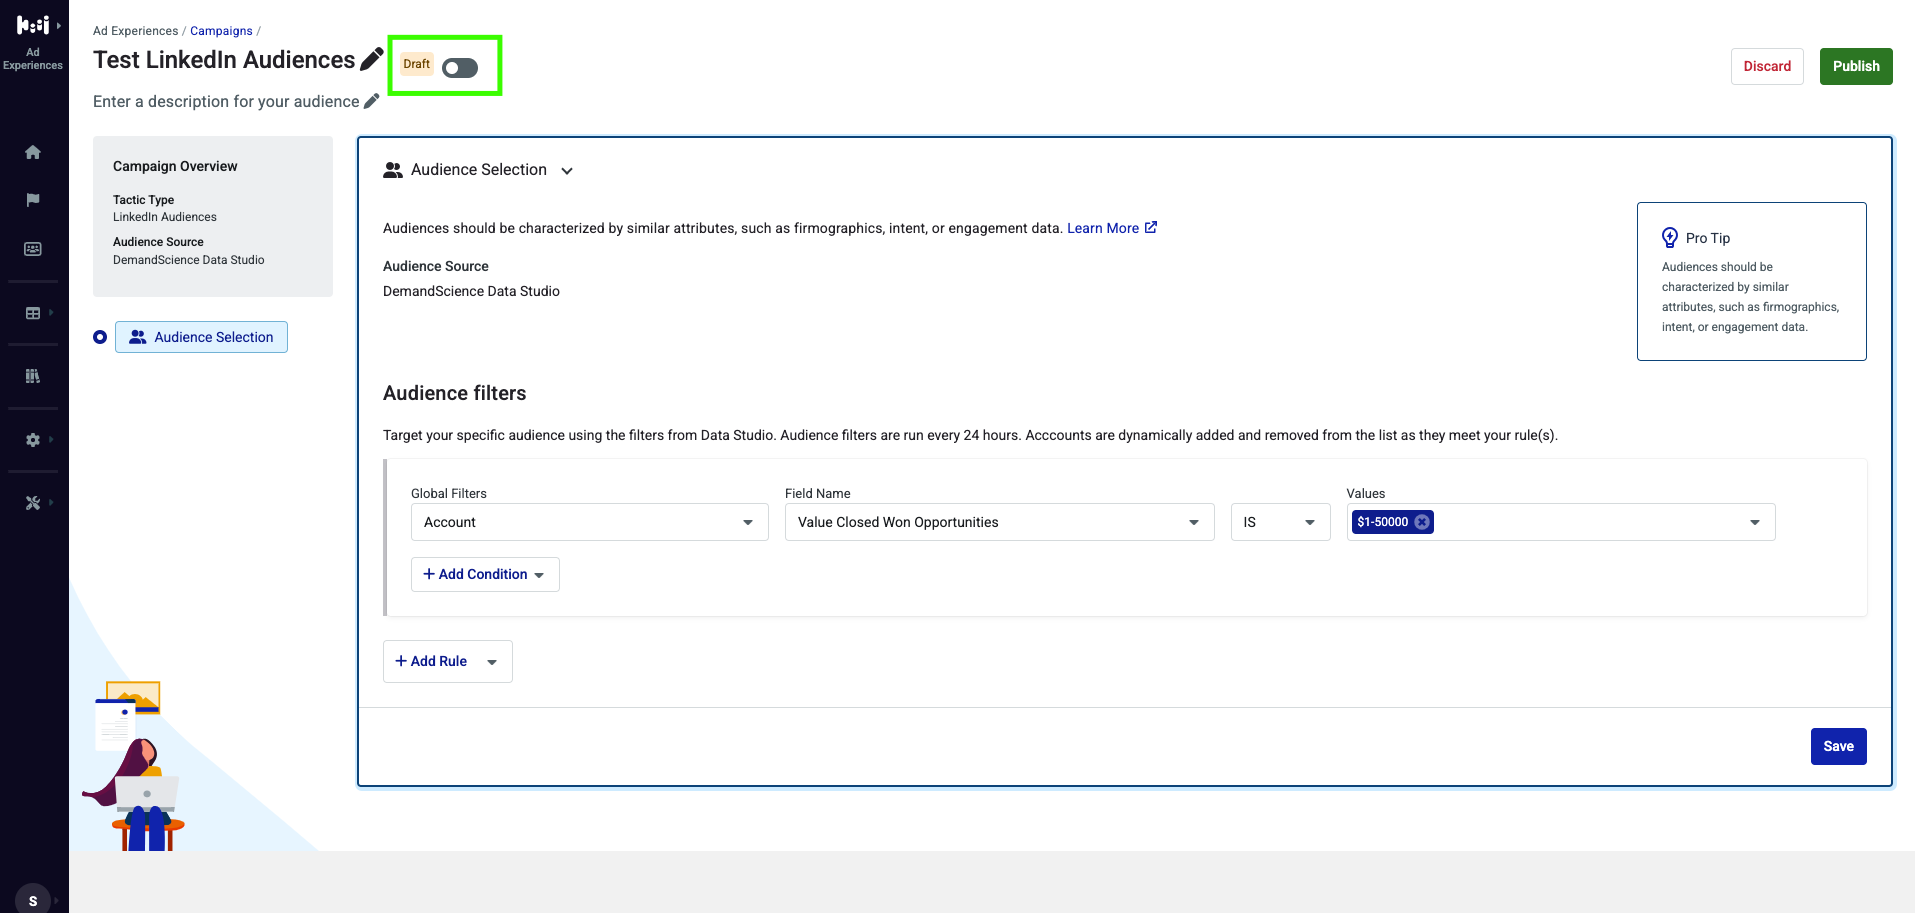Screen dimensions: 1915x913
Task: Click the Ad Experiences breadcrumb
Action: [135, 31]
